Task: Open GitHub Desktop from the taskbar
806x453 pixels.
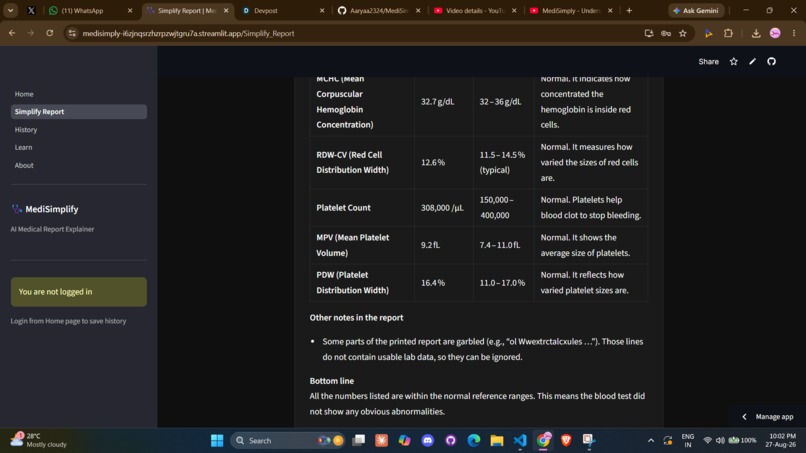Action: pos(451,440)
